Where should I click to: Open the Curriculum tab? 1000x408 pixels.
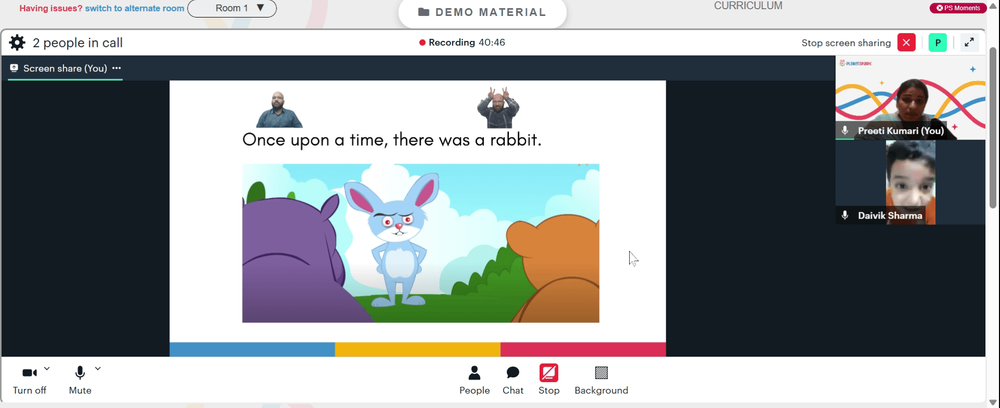pyautogui.click(x=748, y=6)
